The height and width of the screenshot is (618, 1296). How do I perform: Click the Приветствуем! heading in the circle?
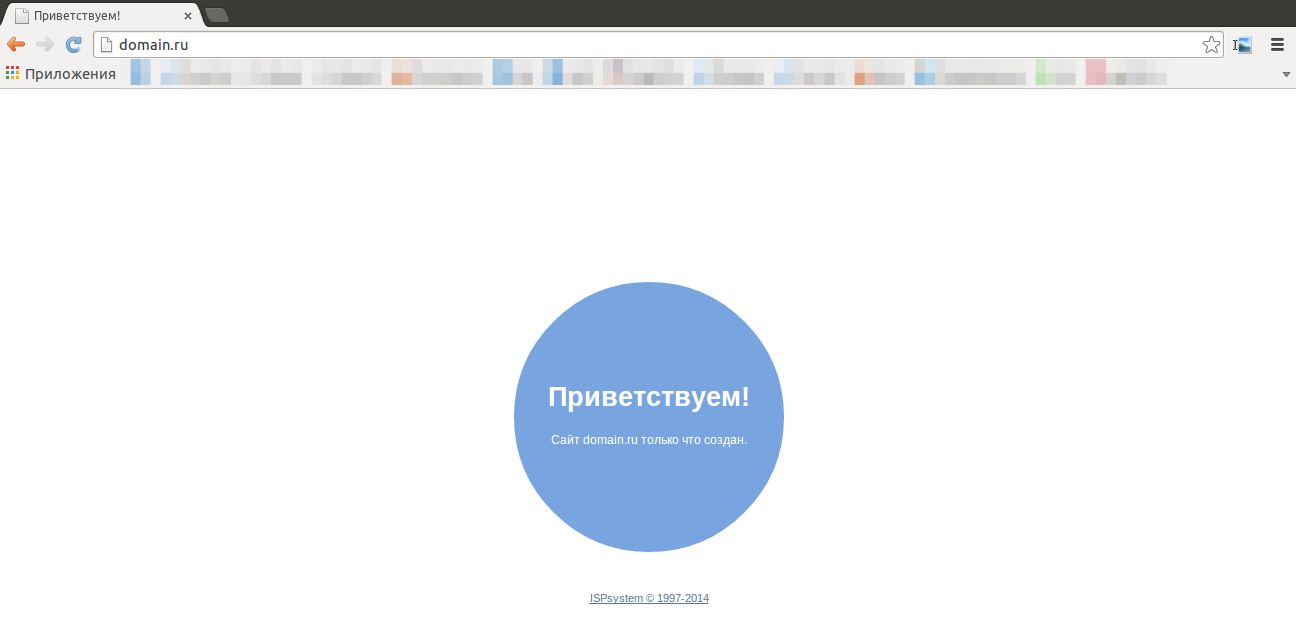pos(649,396)
